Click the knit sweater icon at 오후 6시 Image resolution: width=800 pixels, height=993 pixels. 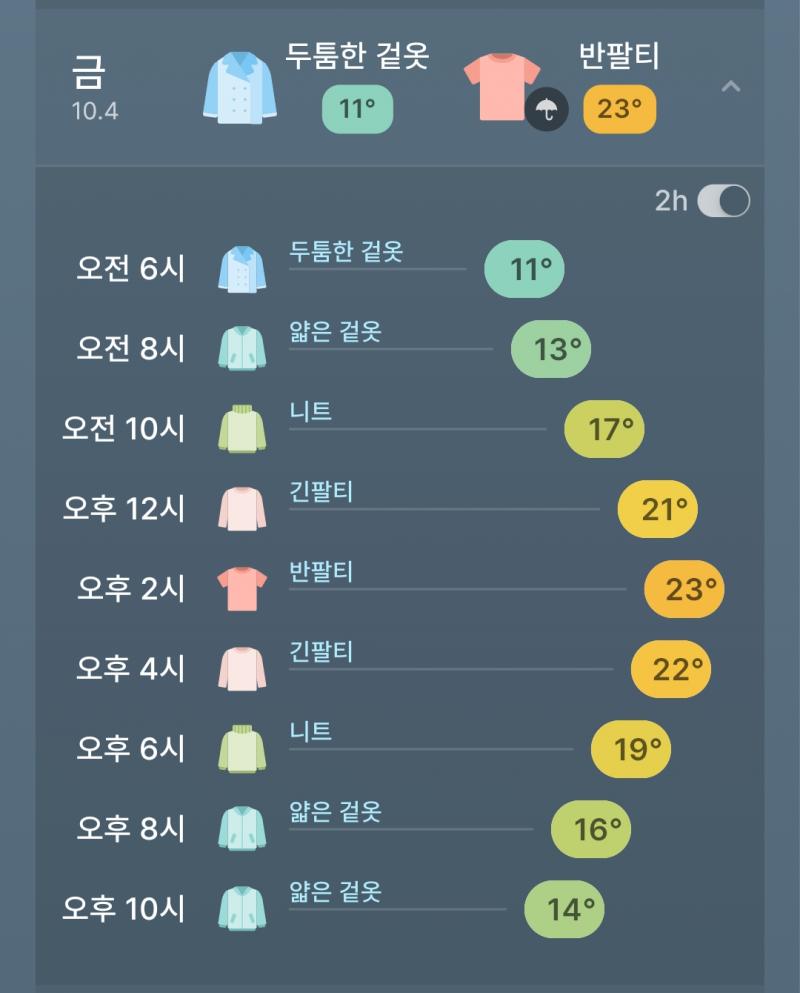(x=242, y=749)
